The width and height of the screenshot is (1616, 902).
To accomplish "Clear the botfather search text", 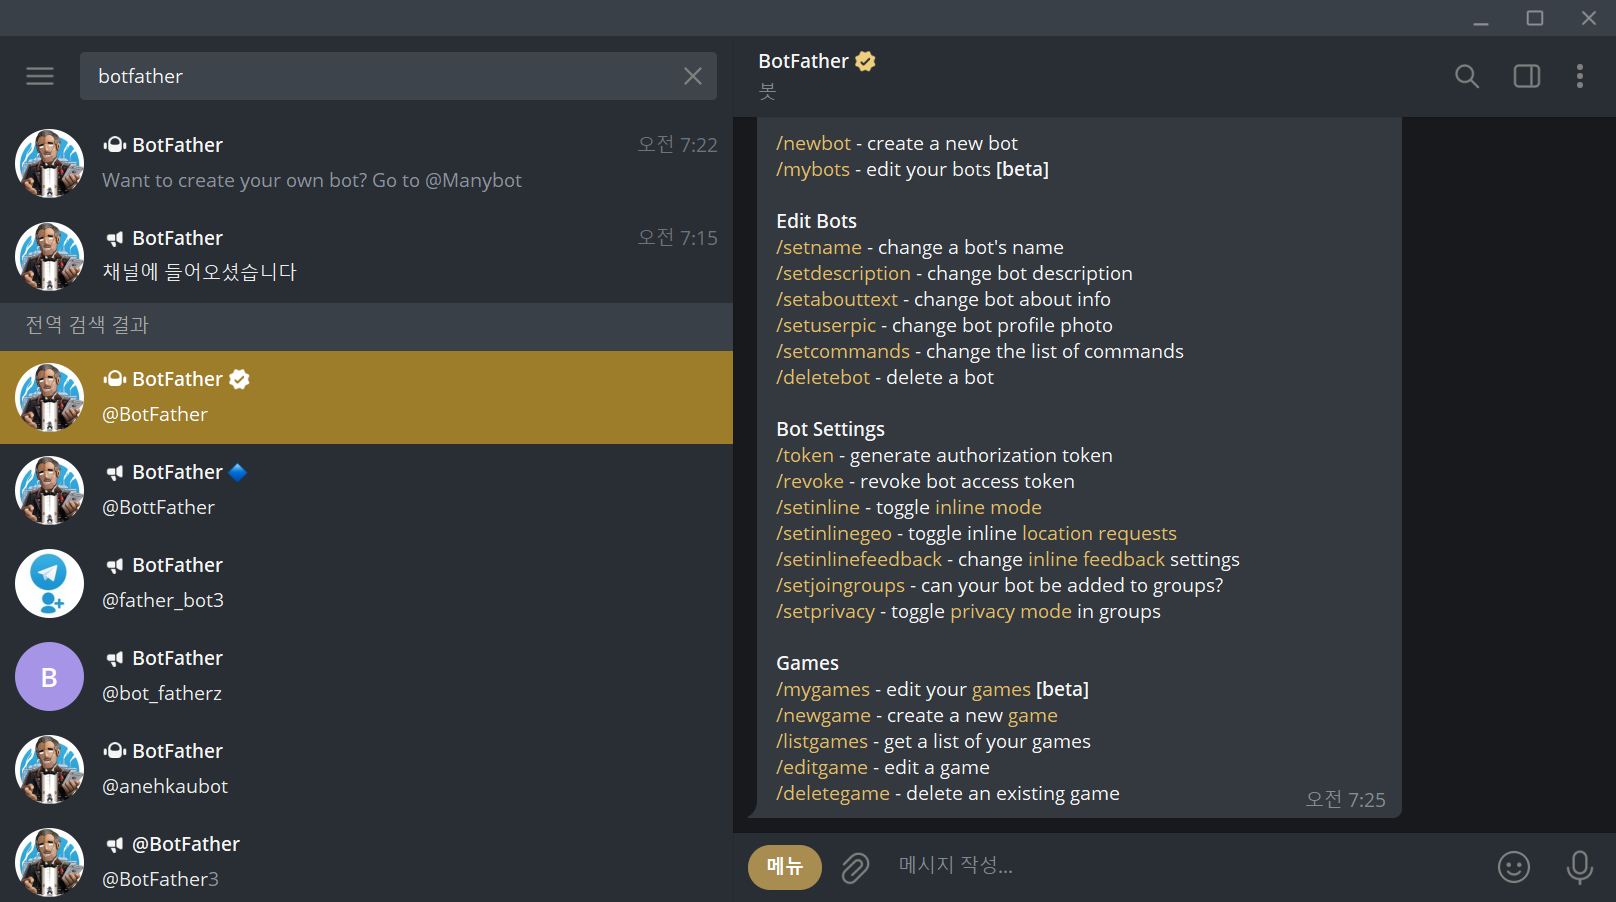I will click(693, 76).
